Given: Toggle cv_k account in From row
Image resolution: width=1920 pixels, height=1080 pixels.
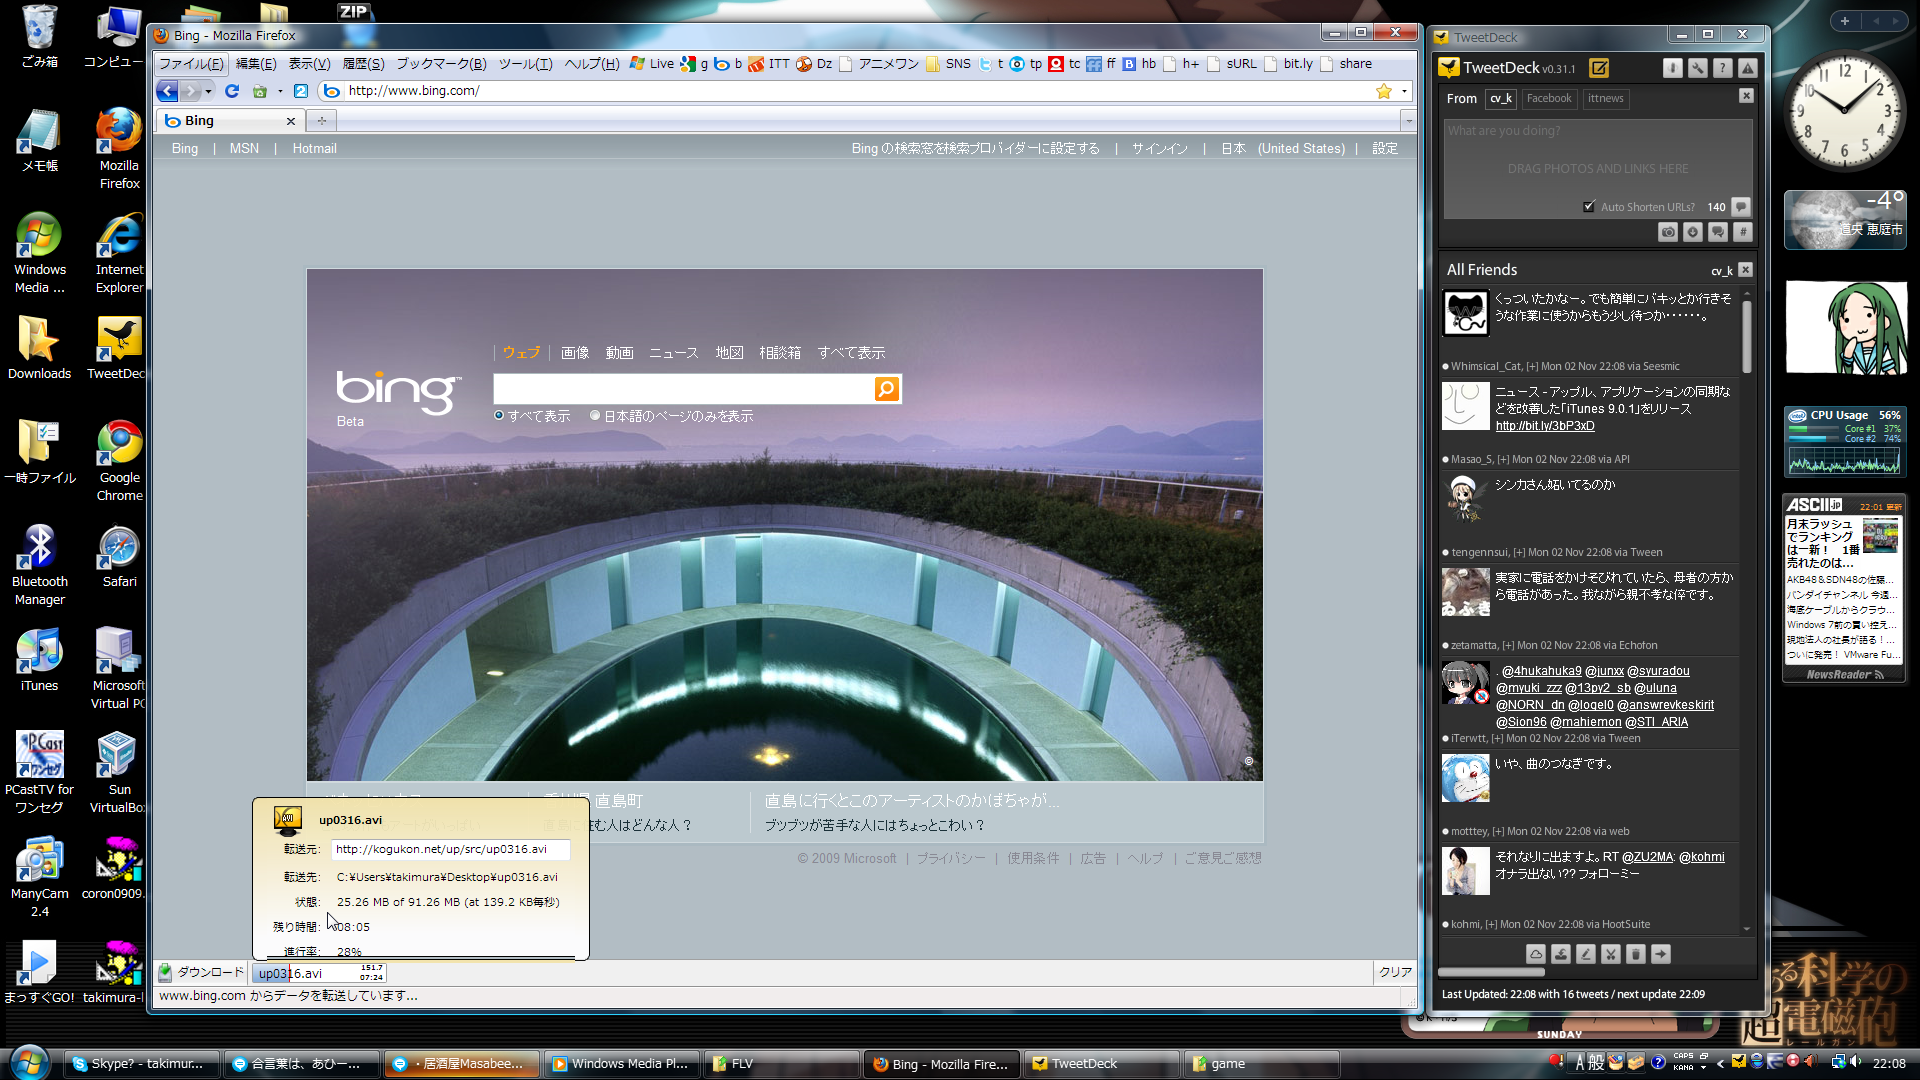Looking at the screenshot, I should coord(1500,98).
